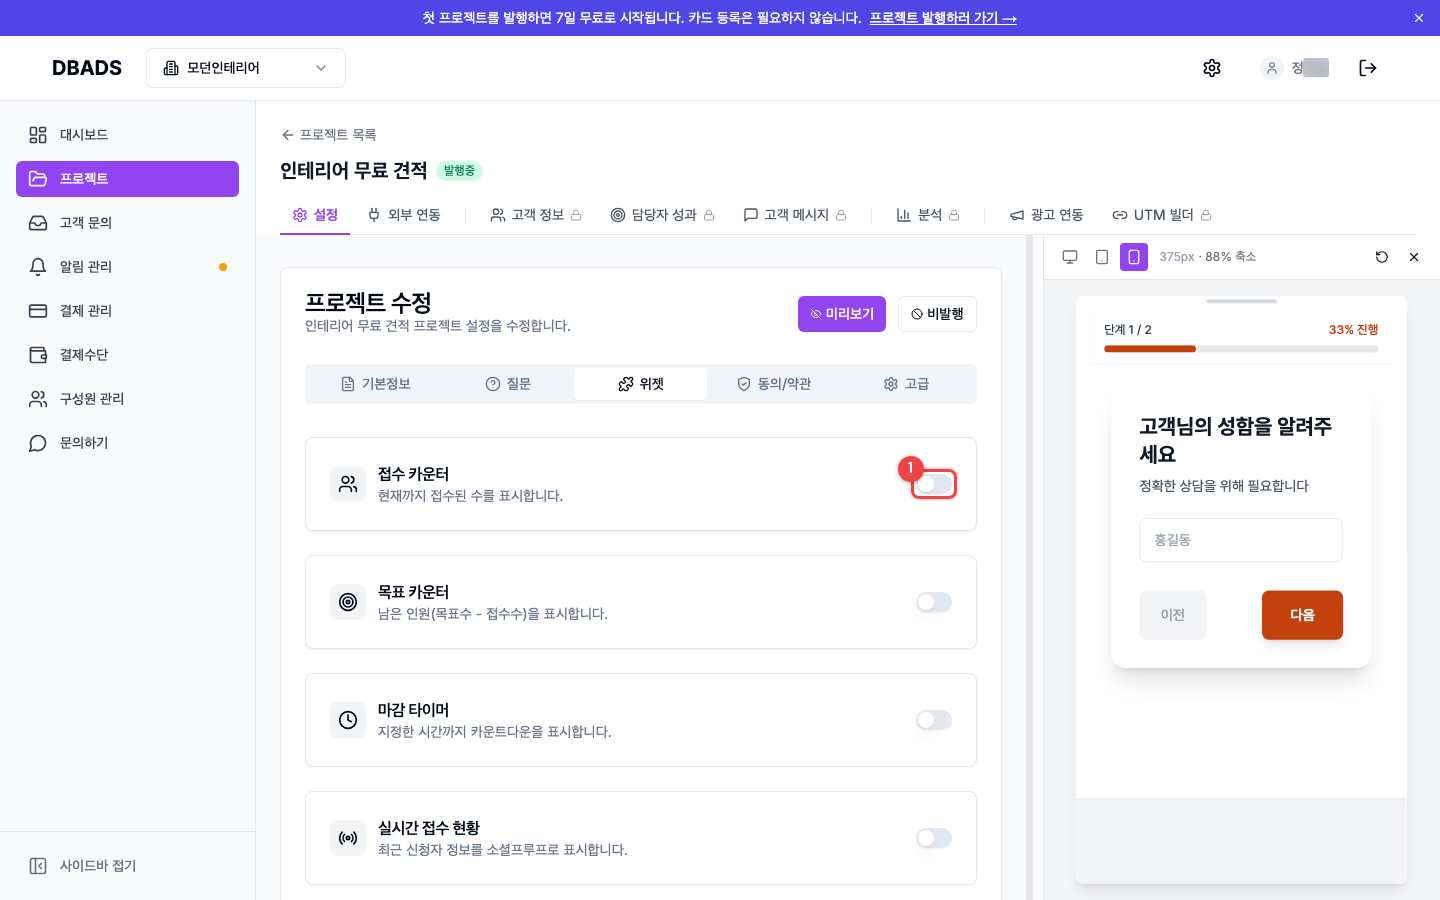Image resolution: width=1440 pixels, height=900 pixels.
Task: Click the 비발행 button
Action: pyautogui.click(x=937, y=314)
